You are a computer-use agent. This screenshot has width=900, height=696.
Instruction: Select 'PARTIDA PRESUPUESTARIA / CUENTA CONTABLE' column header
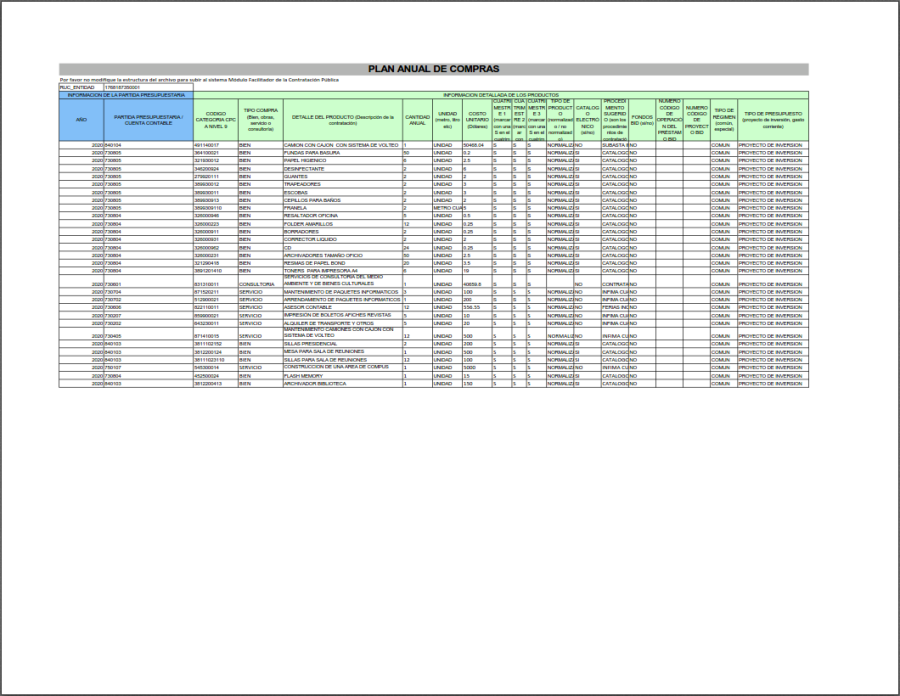[x=149, y=120]
